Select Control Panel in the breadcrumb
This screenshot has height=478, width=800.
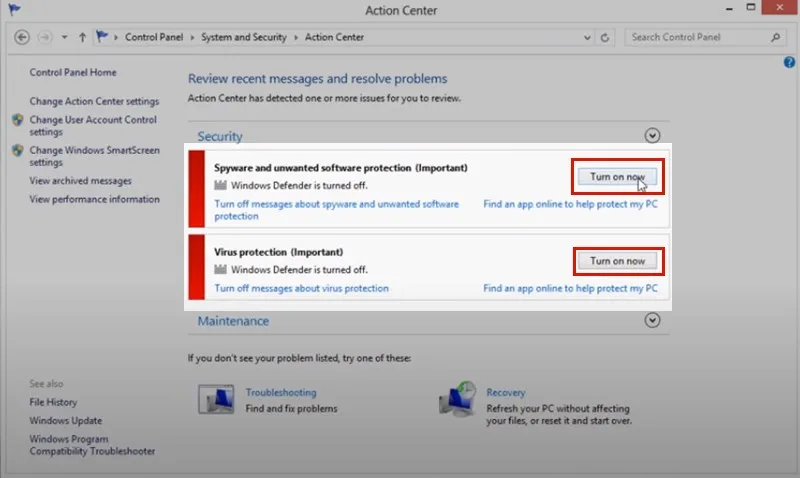tap(154, 37)
